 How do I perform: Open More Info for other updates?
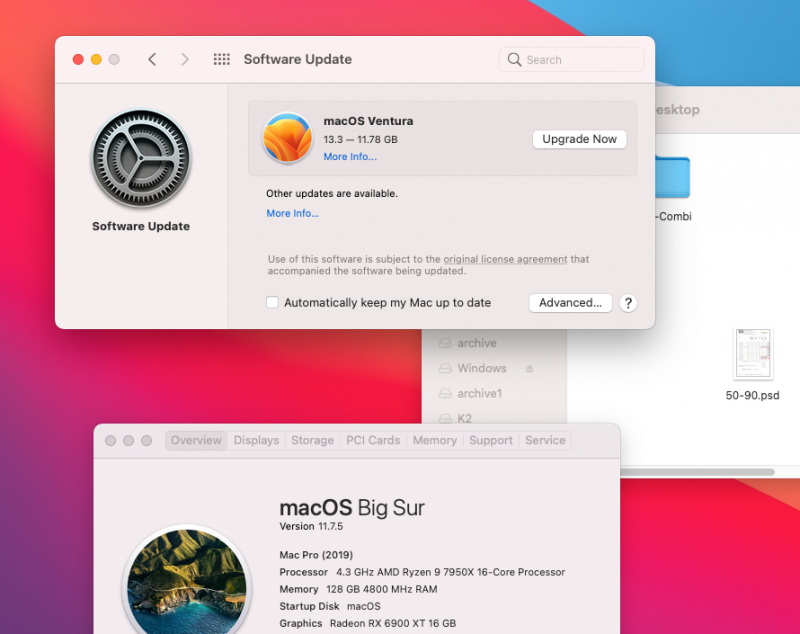pyautogui.click(x=292, y=213)
